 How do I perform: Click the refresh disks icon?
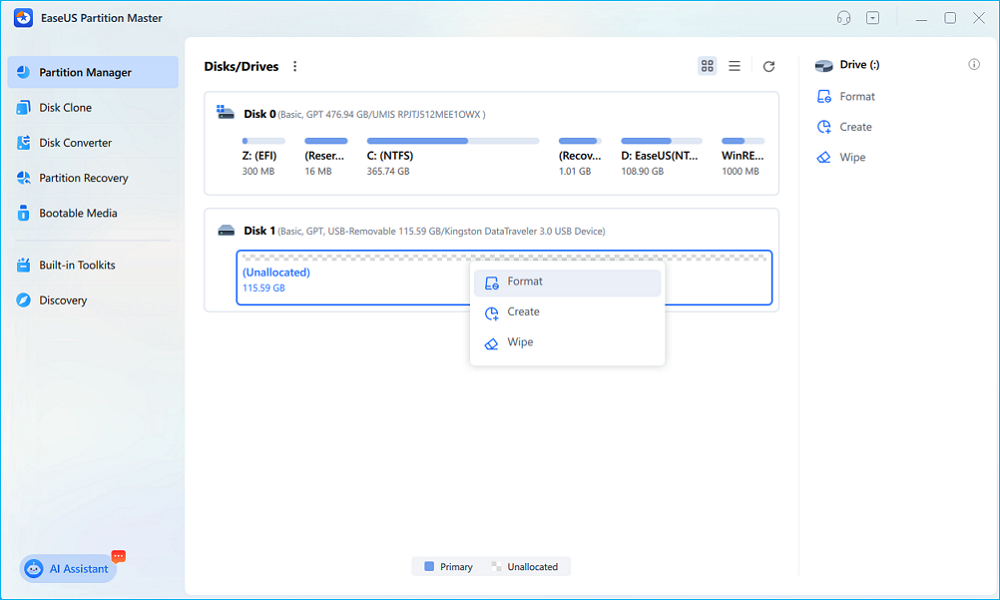(x=769, y=66)
